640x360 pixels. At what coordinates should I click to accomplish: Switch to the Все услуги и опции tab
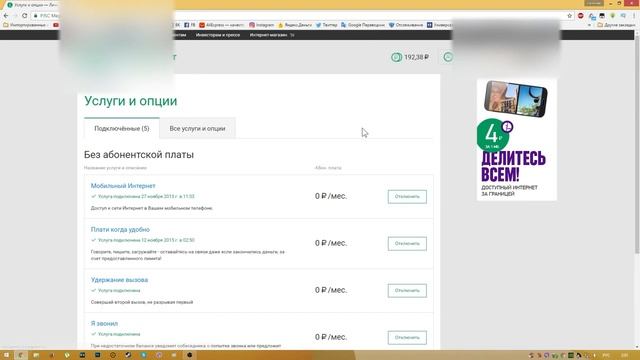pos(198,128)
